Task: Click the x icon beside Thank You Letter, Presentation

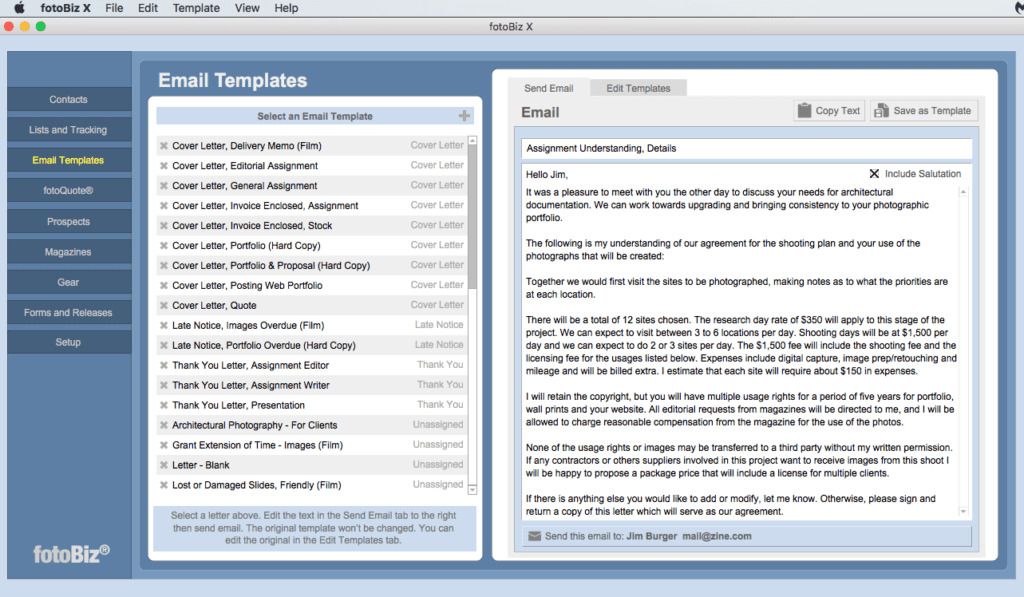Action: 164,405
